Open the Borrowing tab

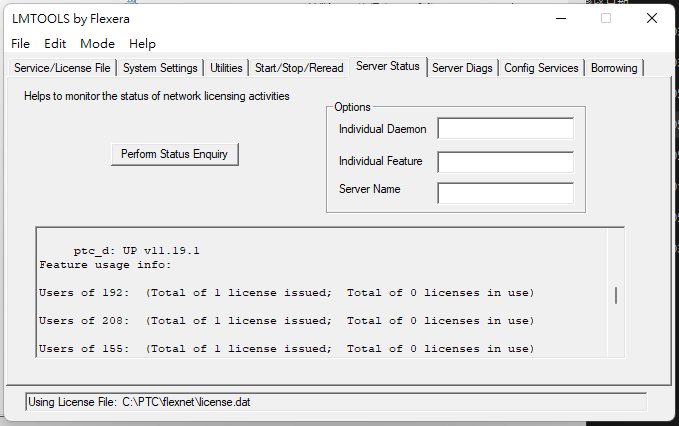[x=615, y=68]
